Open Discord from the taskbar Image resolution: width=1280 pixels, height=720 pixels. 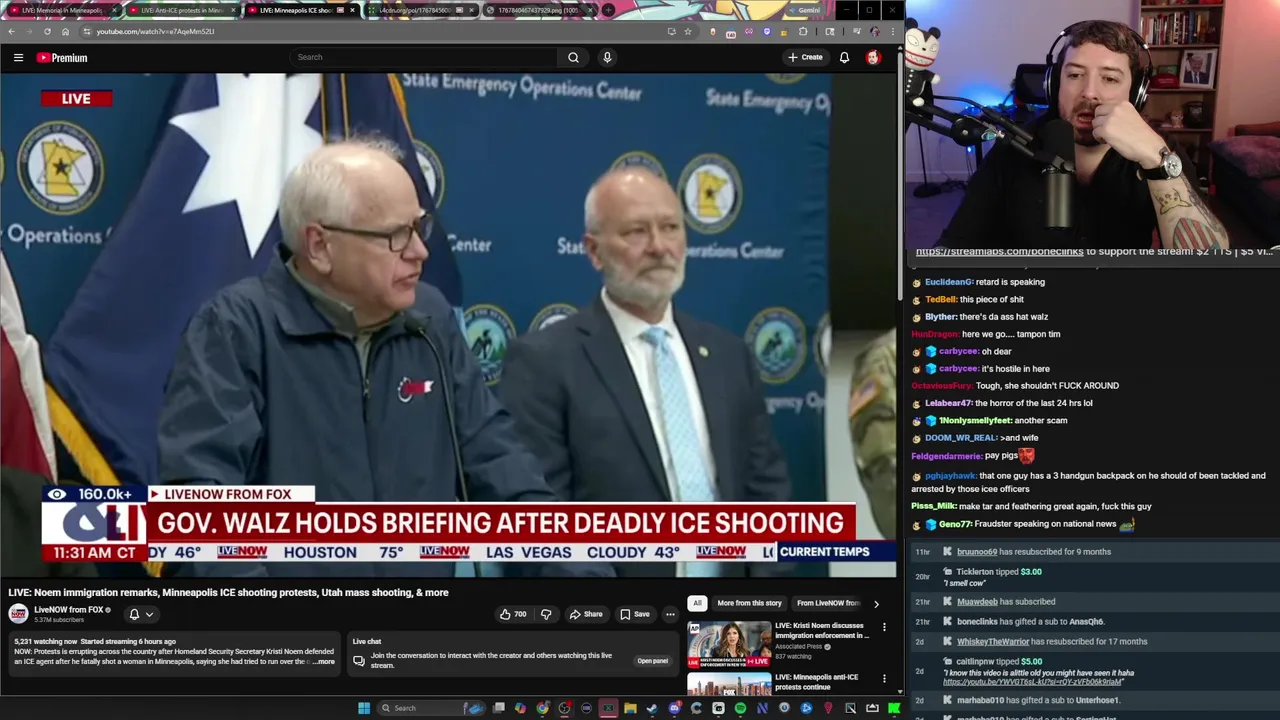(x=674, y=708)
